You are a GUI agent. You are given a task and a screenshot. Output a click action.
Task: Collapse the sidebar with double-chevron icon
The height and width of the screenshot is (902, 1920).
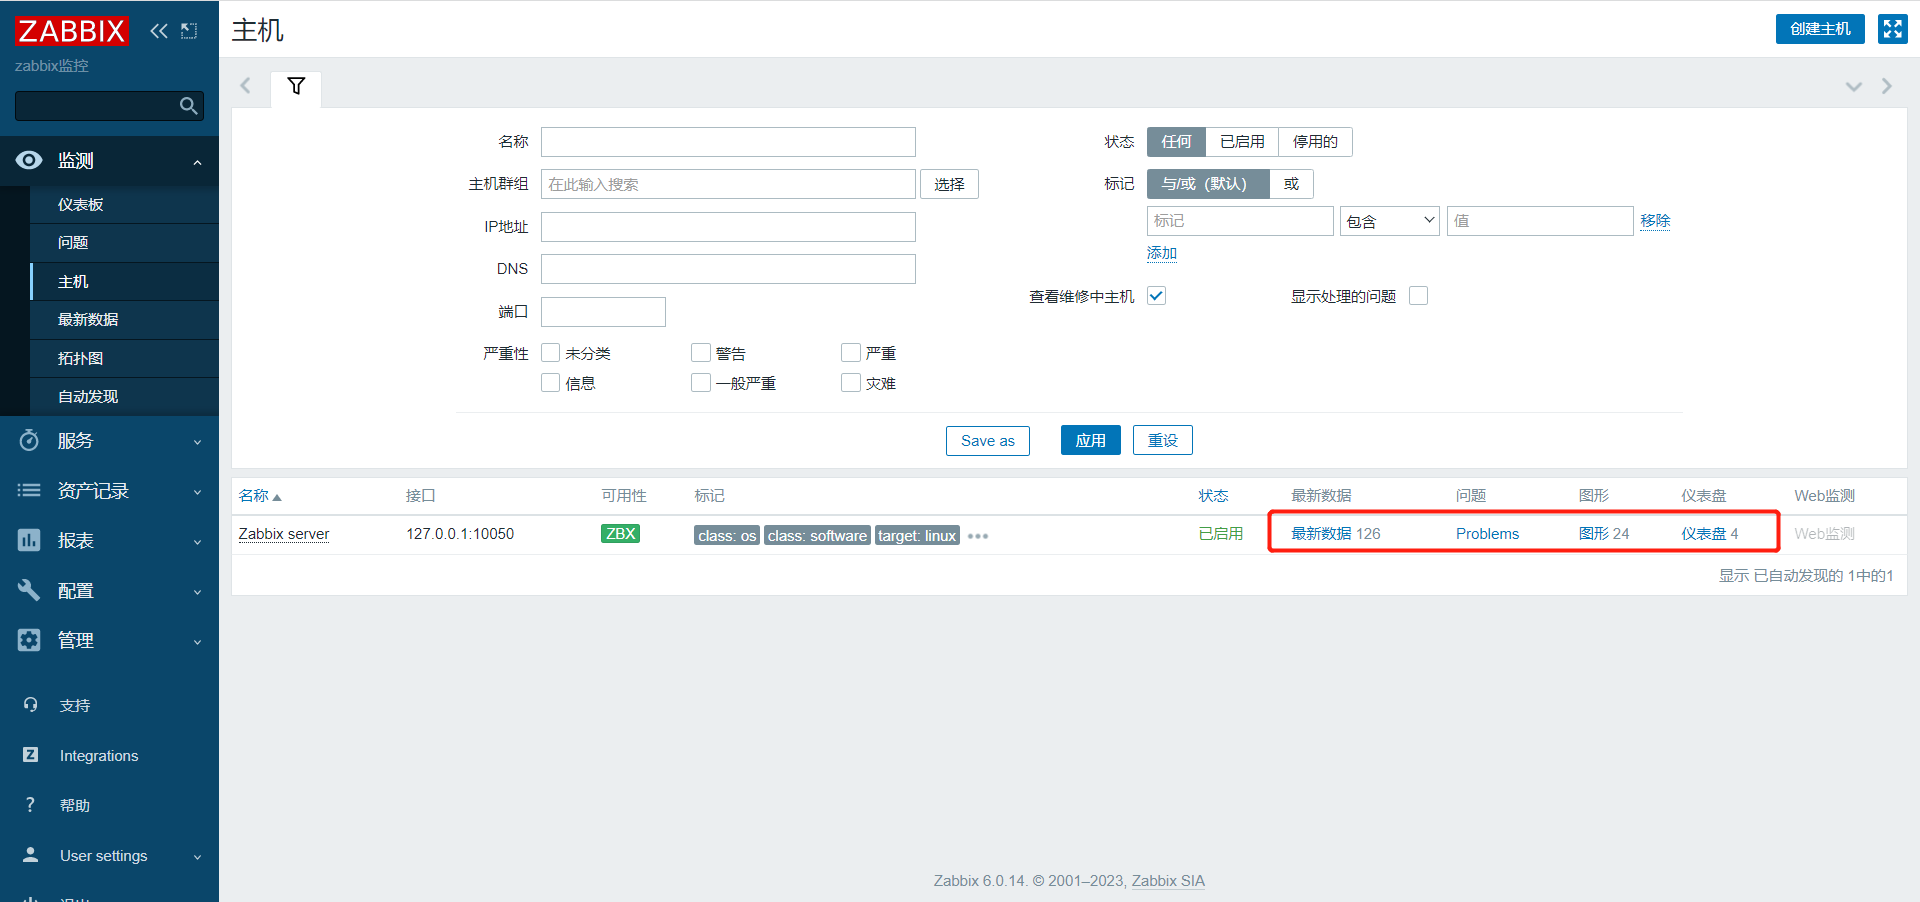point(159,31)
